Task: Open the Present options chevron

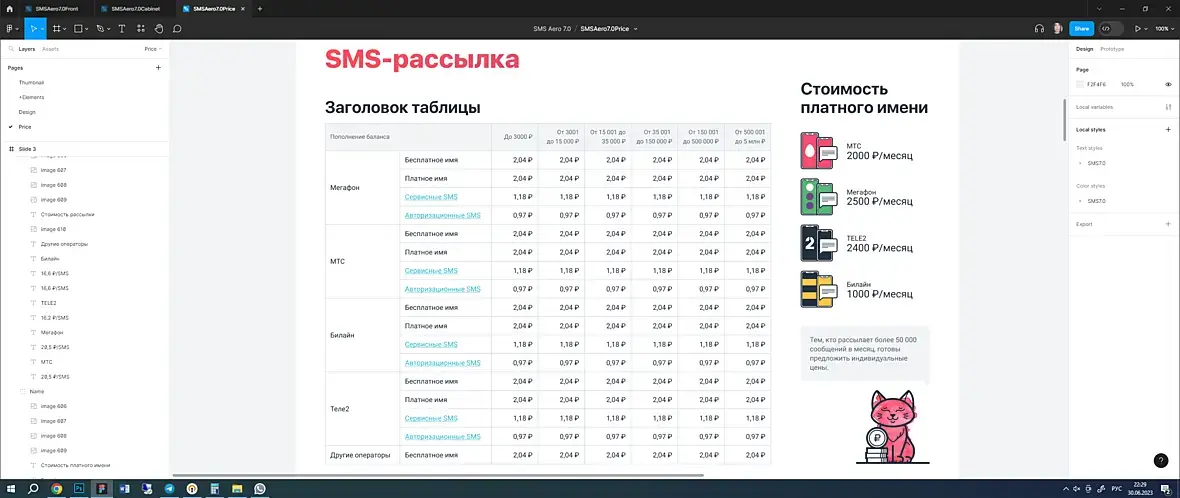Action: click(1146, 29)
